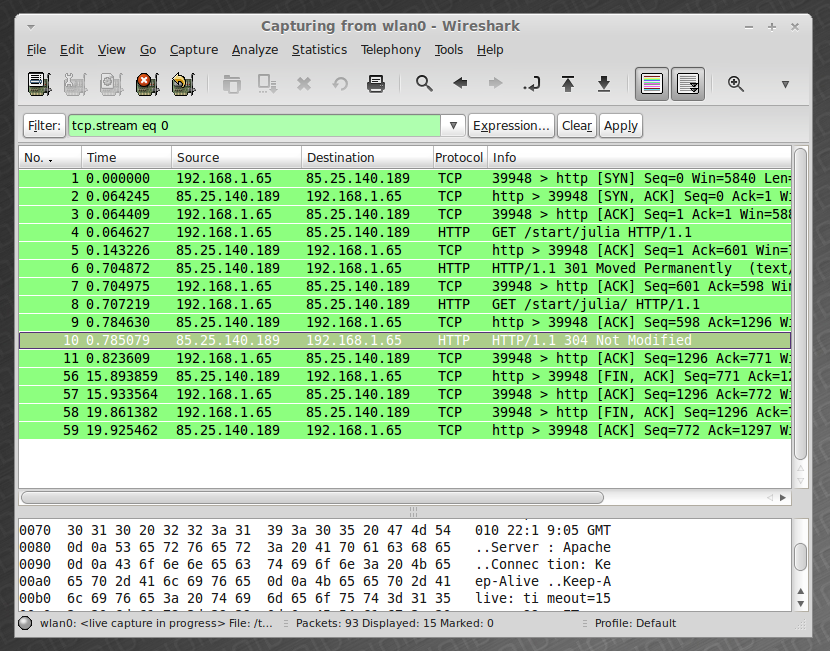Click the reload capture file icon
Image resolution: width=830 pixels, height=651 pixels.
point(340,84)
